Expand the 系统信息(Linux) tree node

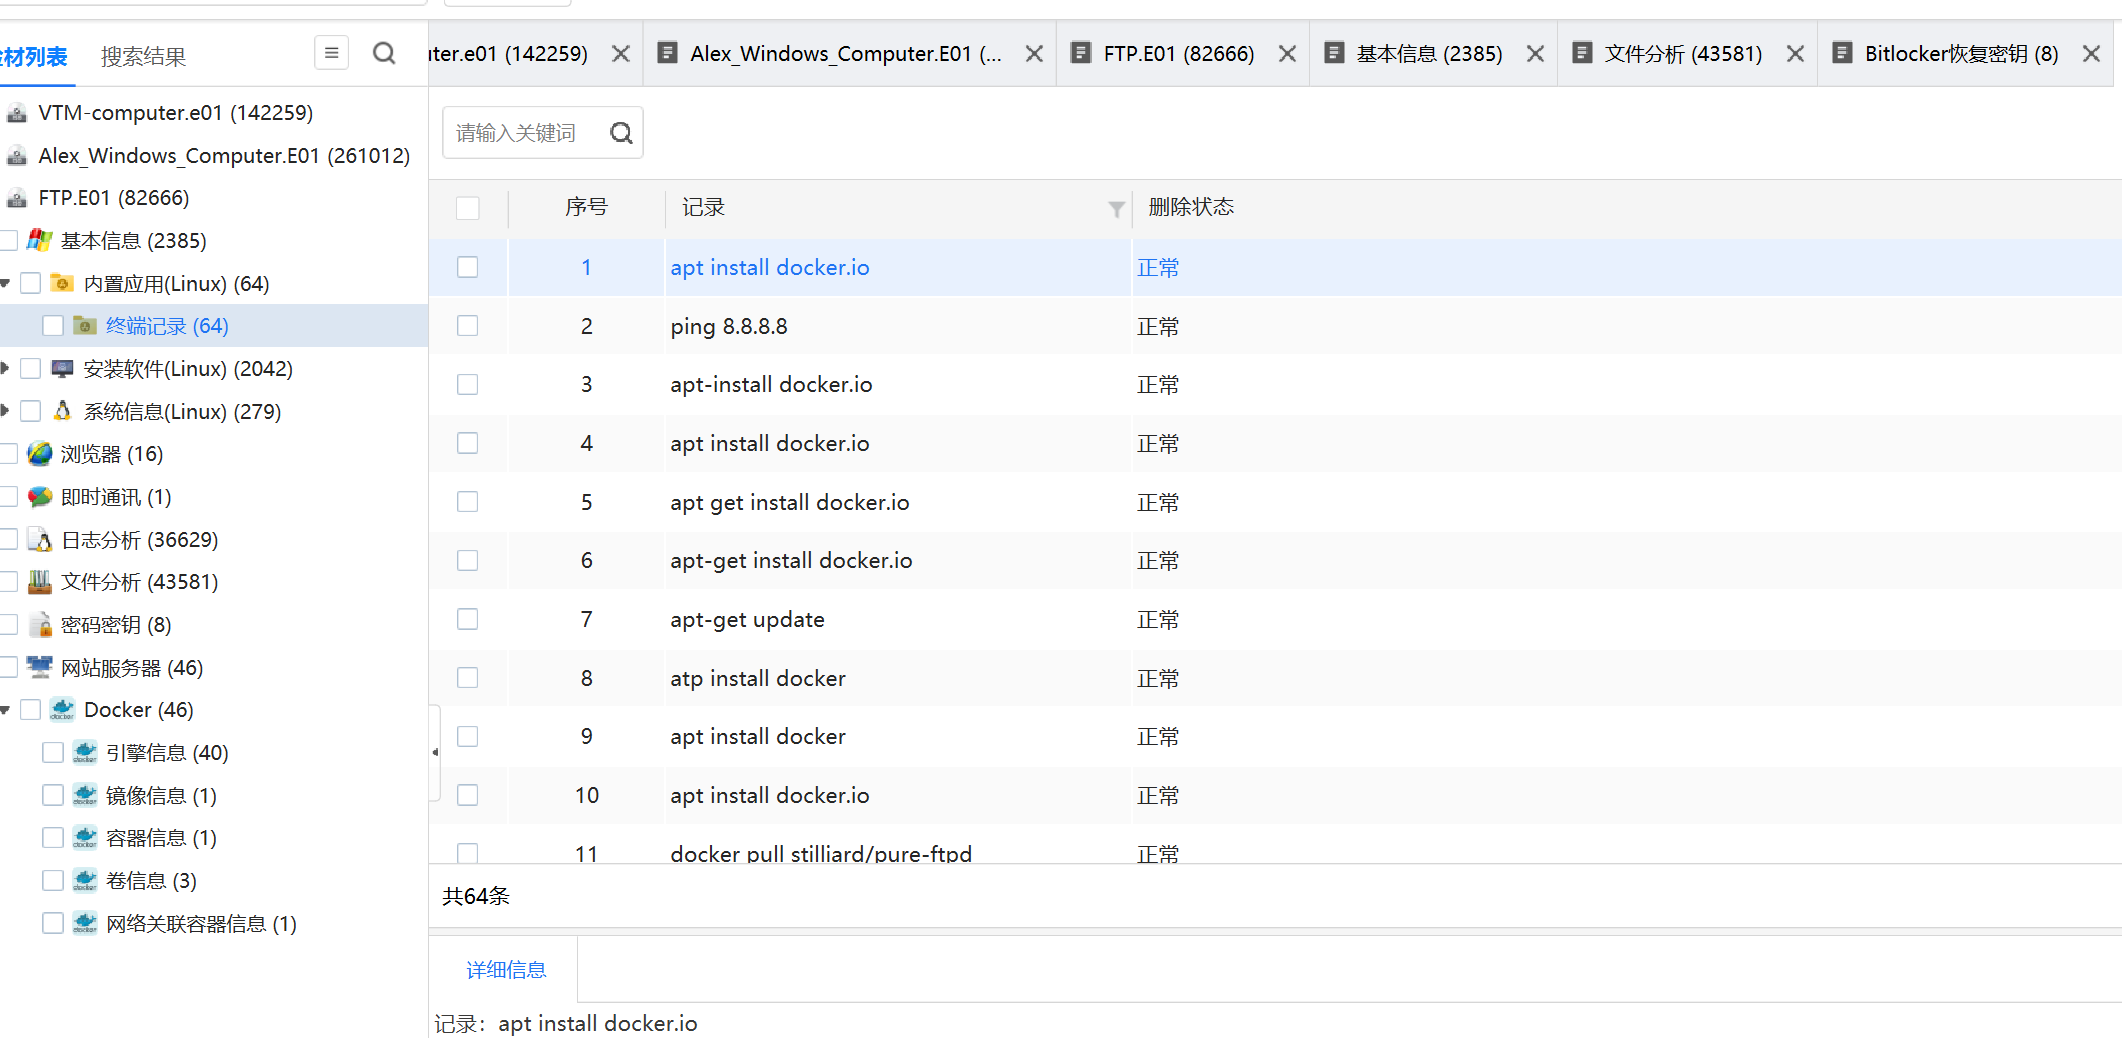pyautogui.click(x=6, y=411)
